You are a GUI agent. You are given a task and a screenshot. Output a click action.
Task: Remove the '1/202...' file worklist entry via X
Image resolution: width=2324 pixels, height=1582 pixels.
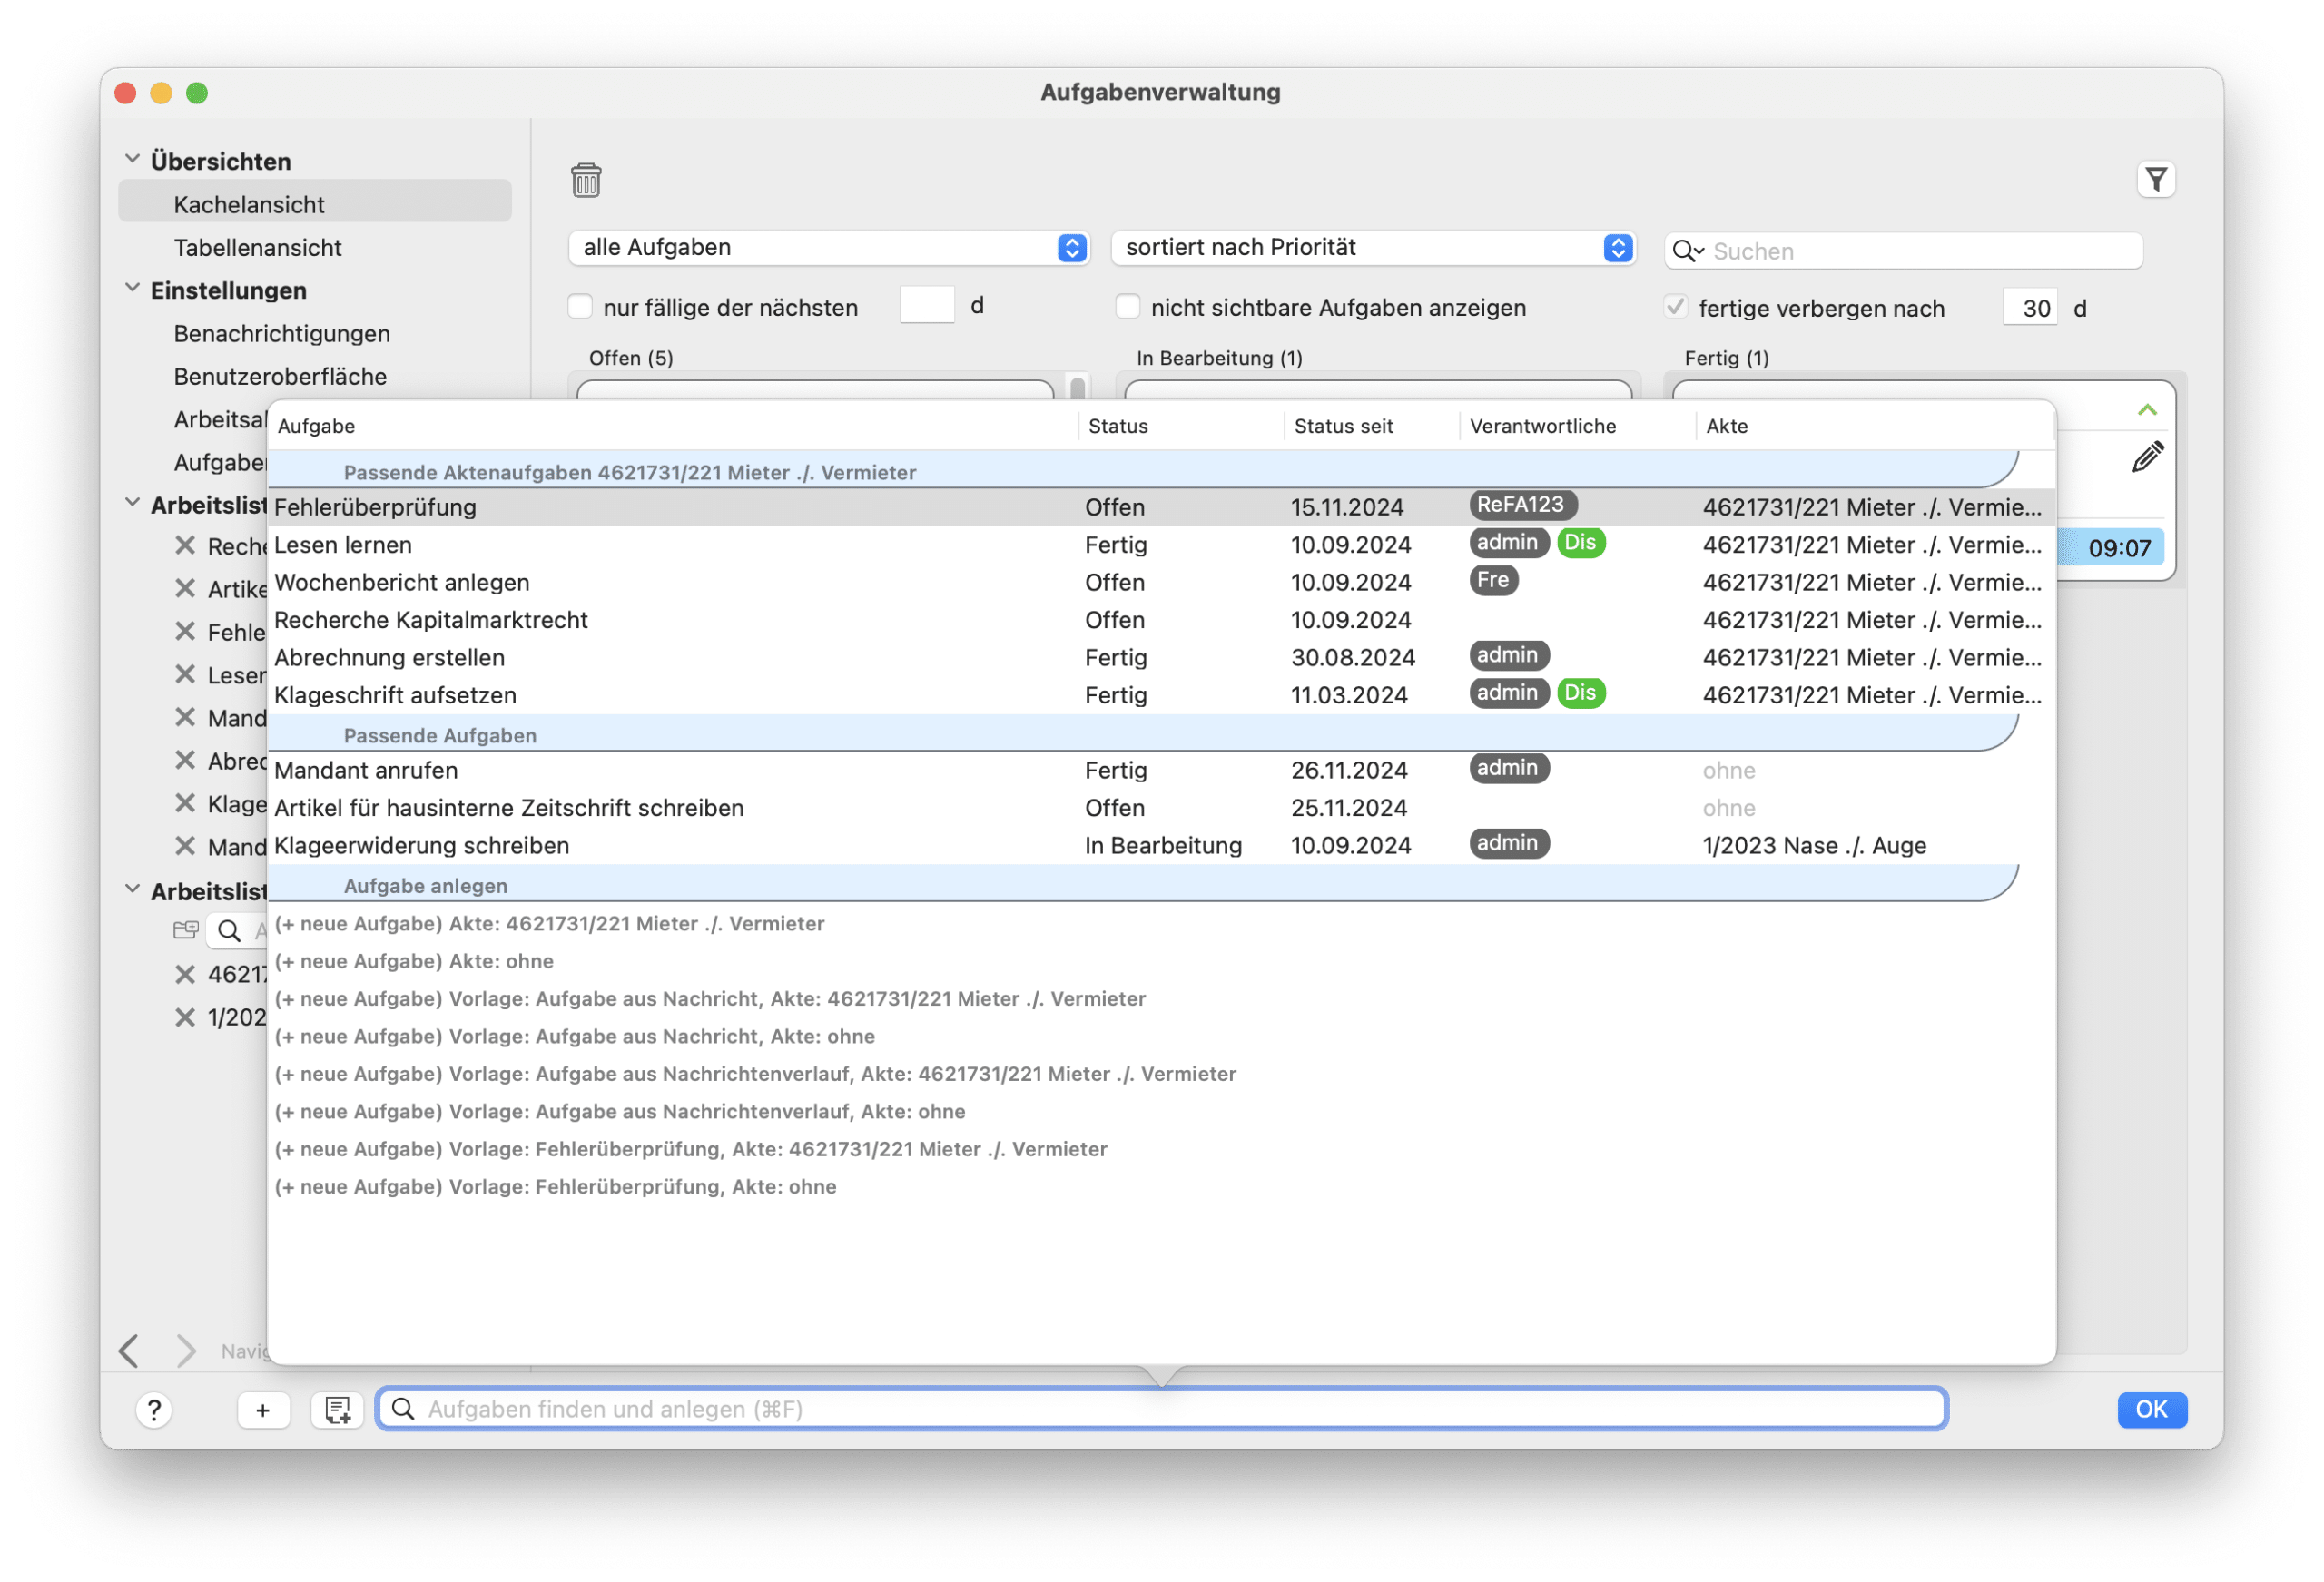click(185, 1017)
